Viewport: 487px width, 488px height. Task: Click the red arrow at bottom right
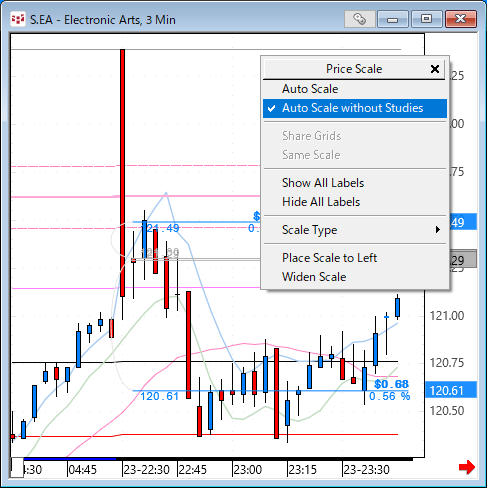coord(467,467)
